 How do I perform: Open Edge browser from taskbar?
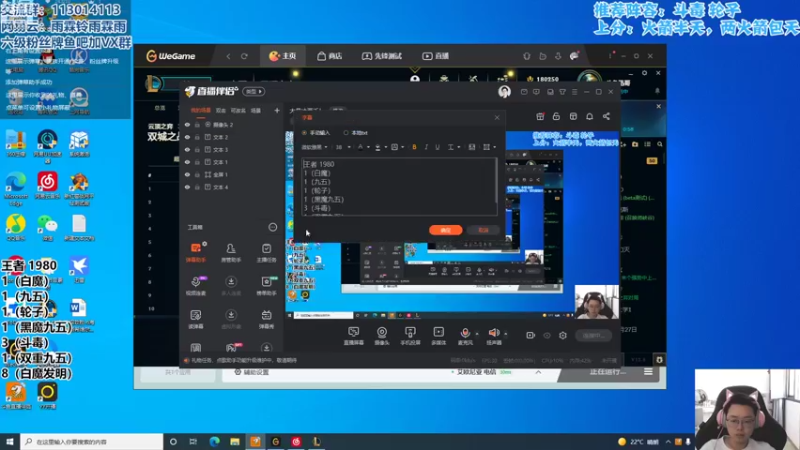(x=214, y=441)
